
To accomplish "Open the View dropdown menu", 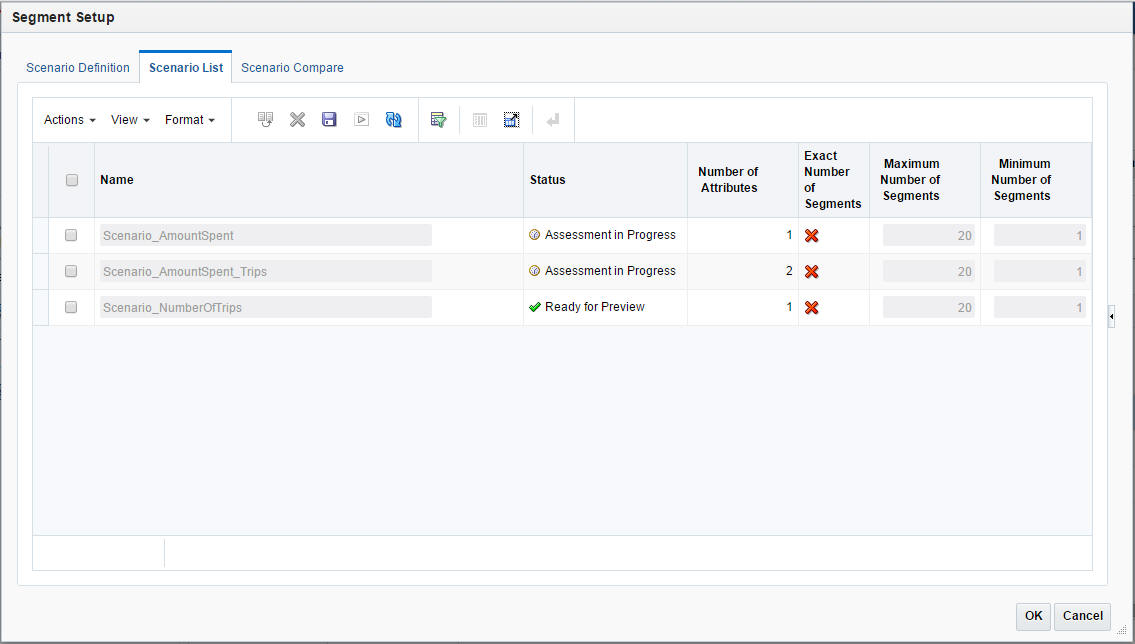I will (130, 119).
